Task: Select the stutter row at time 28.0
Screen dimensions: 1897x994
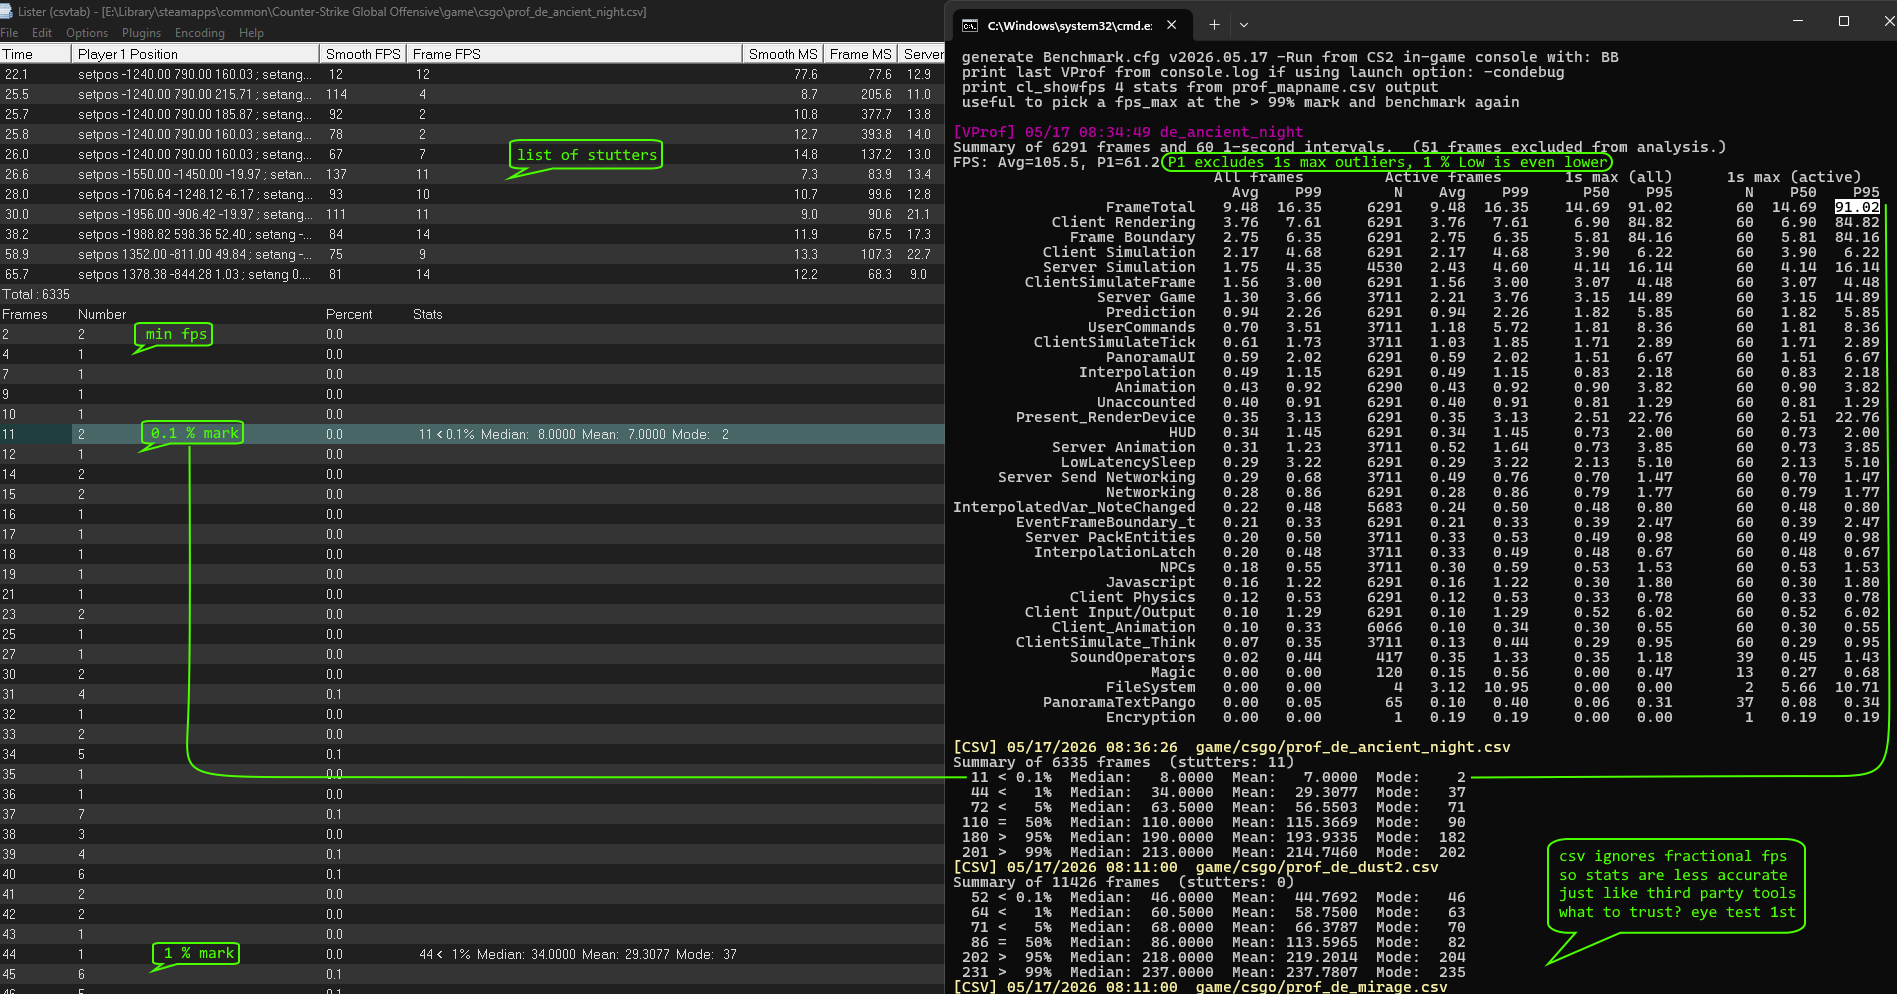Action: click(x=472, y=194)
